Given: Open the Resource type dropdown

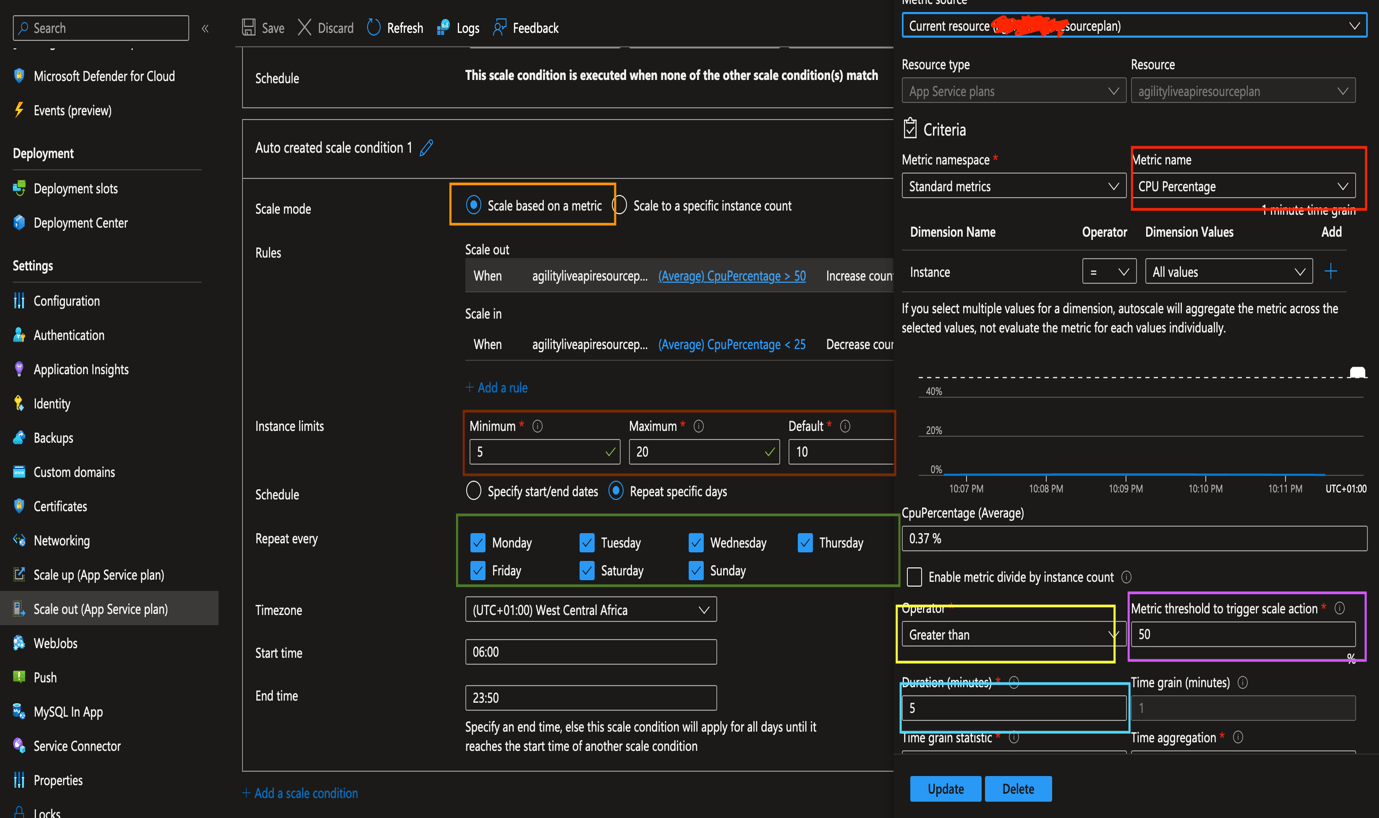Looking at the screenshot, I should pos(1014,91).
